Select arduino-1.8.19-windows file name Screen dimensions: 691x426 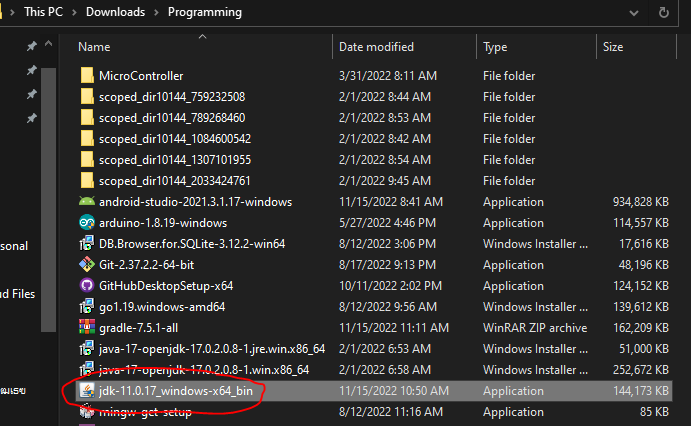[163, 223]
